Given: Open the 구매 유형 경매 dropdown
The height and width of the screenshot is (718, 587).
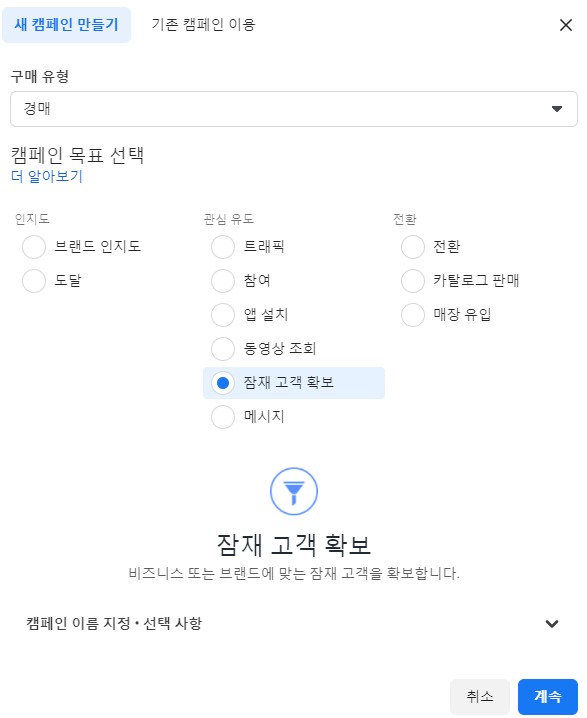Looking at the screenshot, I should [294, 109].
